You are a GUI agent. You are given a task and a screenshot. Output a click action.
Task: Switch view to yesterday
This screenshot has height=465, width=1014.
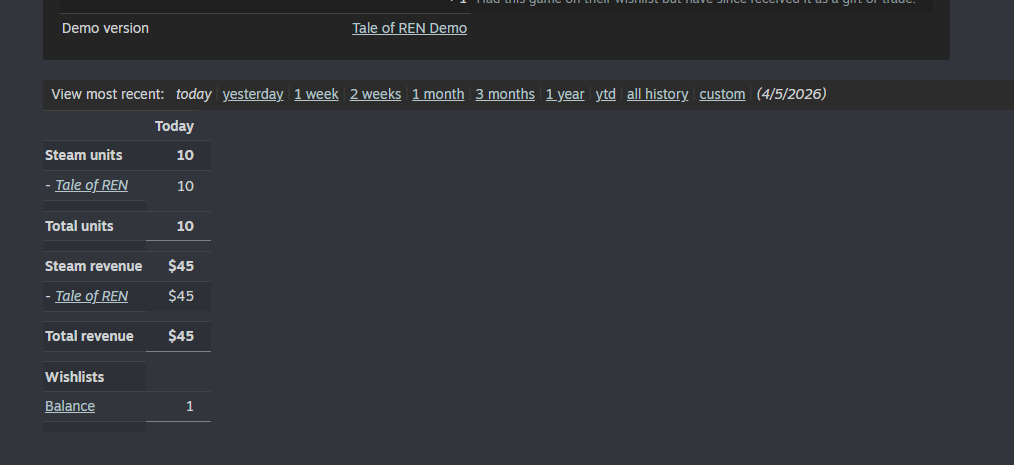253,94
